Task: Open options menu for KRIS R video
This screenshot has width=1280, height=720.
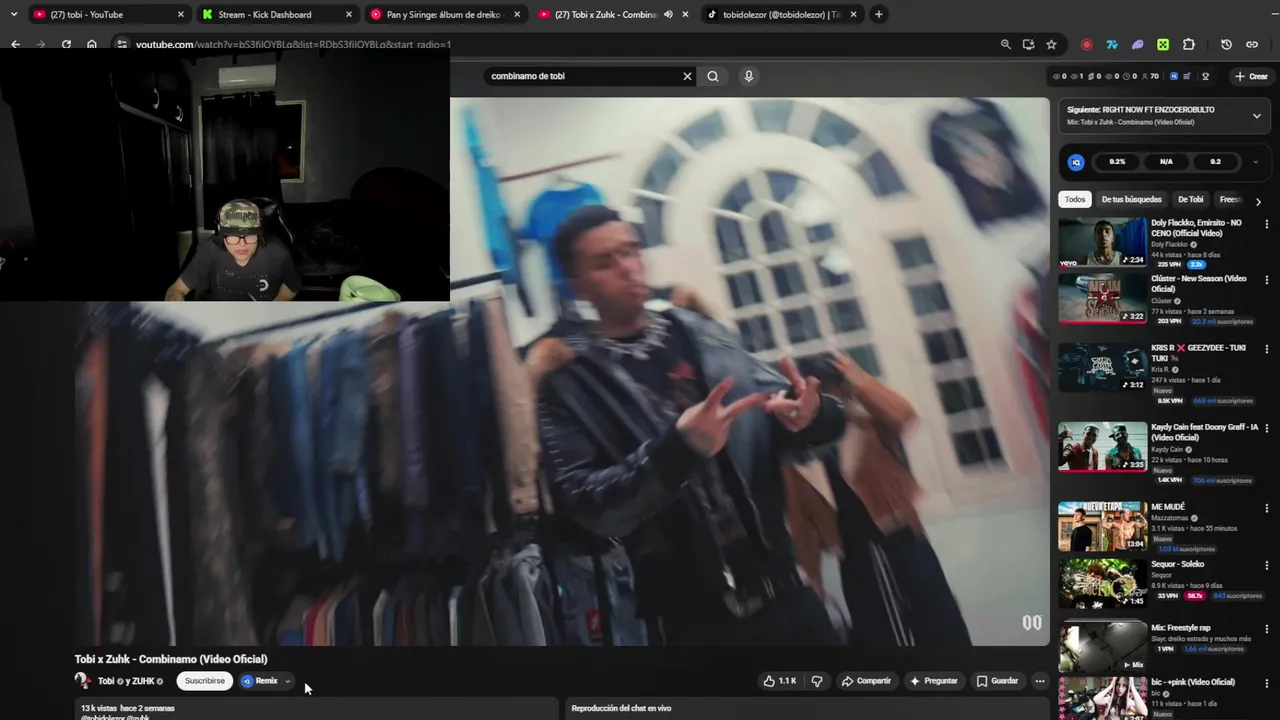Action: click(1267, 349)
